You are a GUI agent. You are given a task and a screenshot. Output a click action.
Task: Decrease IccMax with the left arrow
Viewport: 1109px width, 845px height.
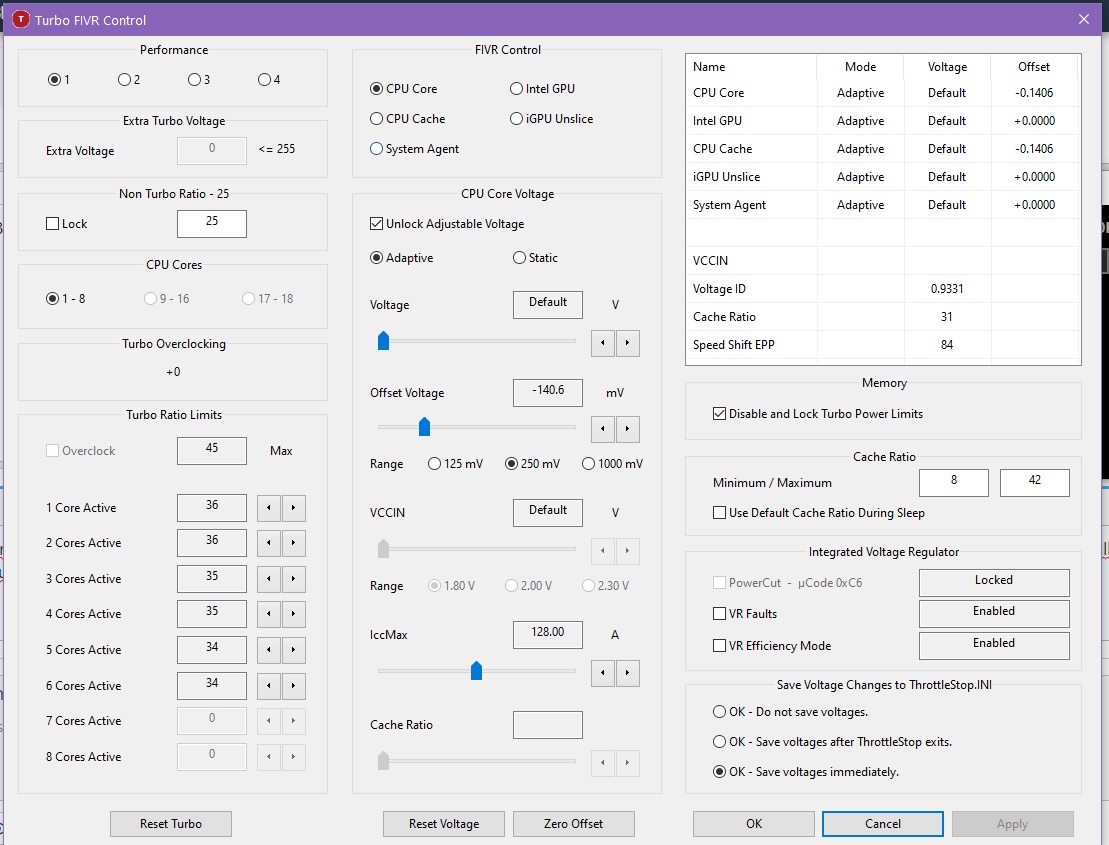coord(603,672)
